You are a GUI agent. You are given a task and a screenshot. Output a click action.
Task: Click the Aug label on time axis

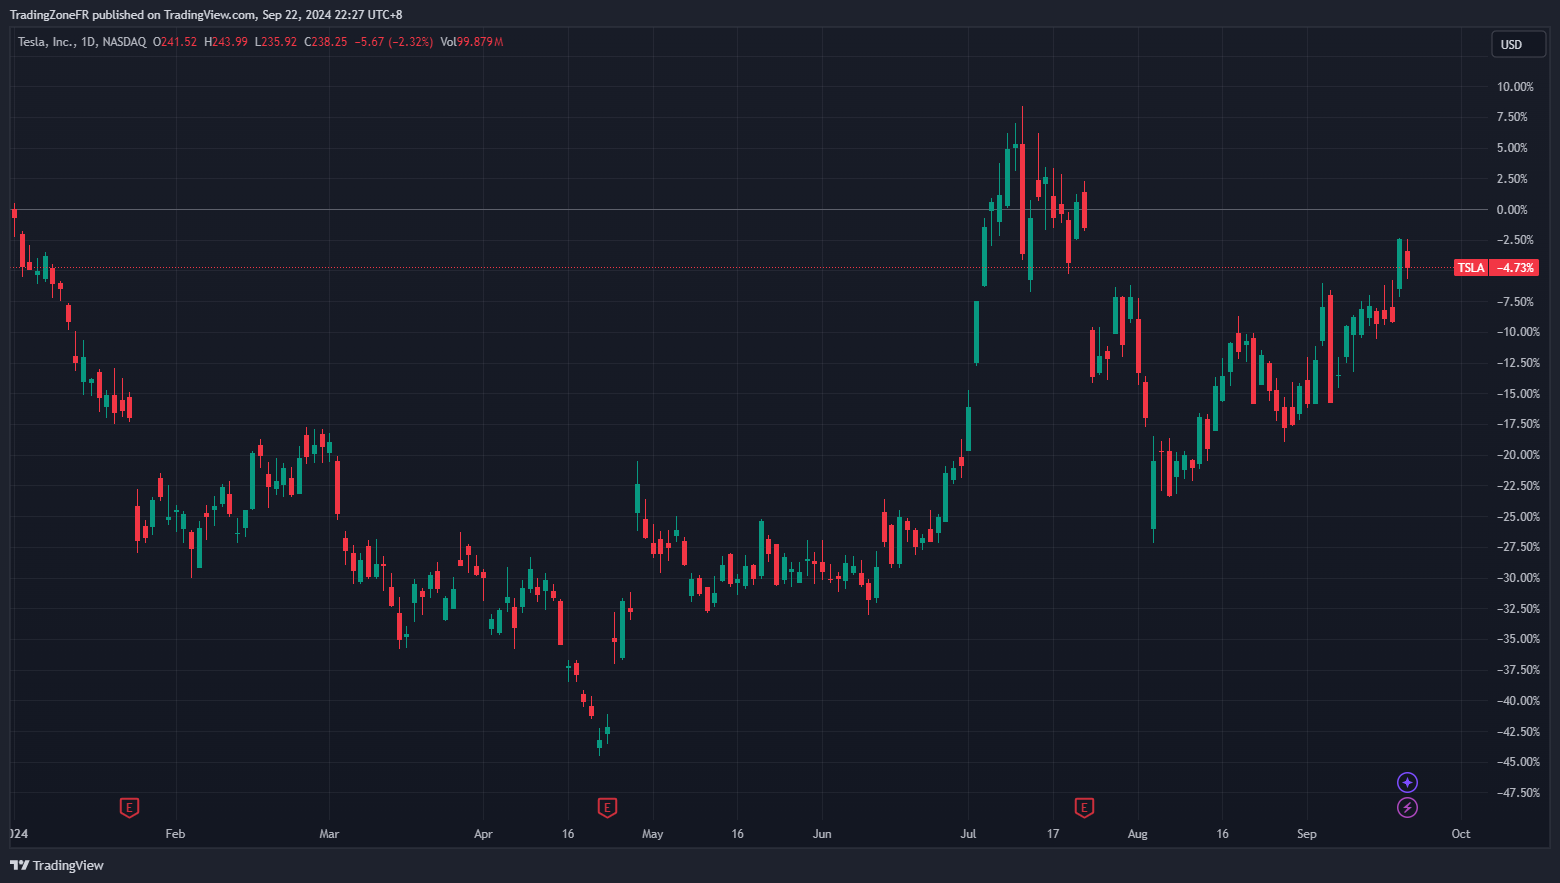tap(1137, 834)
